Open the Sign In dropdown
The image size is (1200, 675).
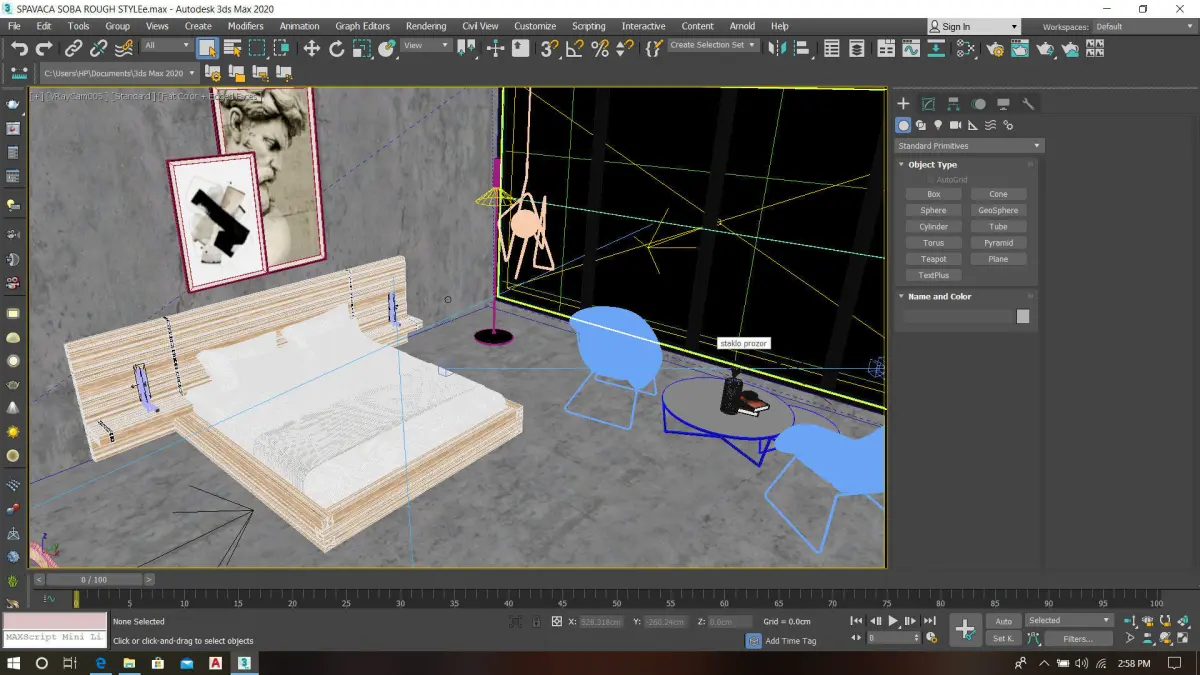pyautogui.click(x=973, y=27)
